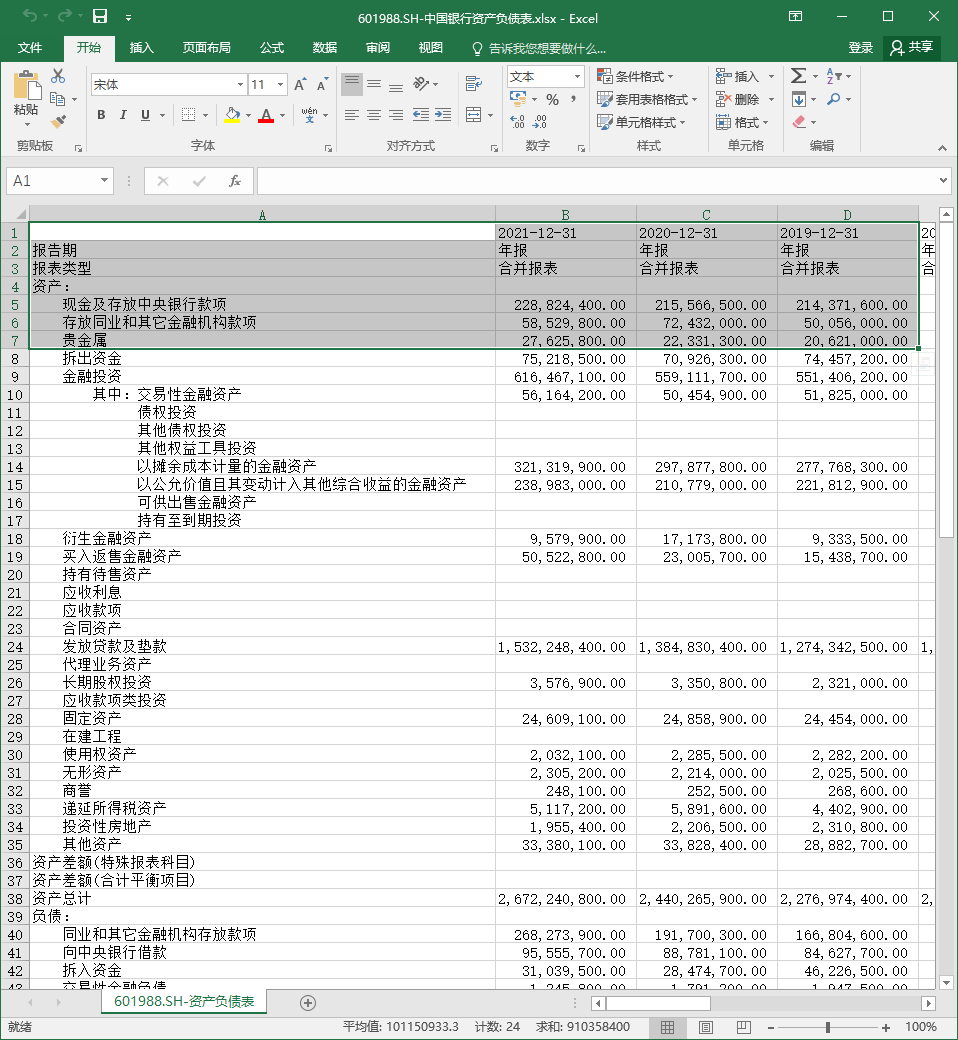Viewport: 958px width, 1040px height.
Task: Click the Sort and Filter icon
Action: click(x=834, y=76)
